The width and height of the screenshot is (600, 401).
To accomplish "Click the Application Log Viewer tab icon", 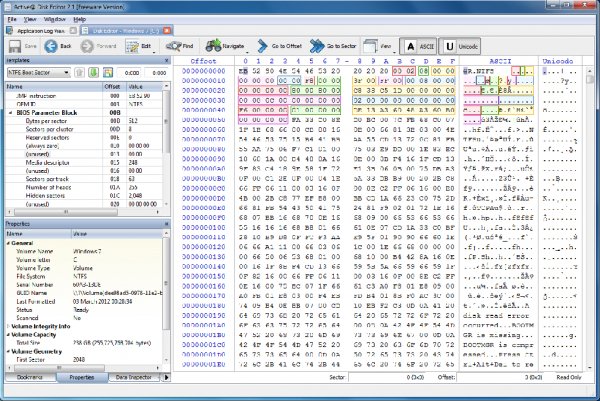I will pyautogui.click(x=10, y=31).
